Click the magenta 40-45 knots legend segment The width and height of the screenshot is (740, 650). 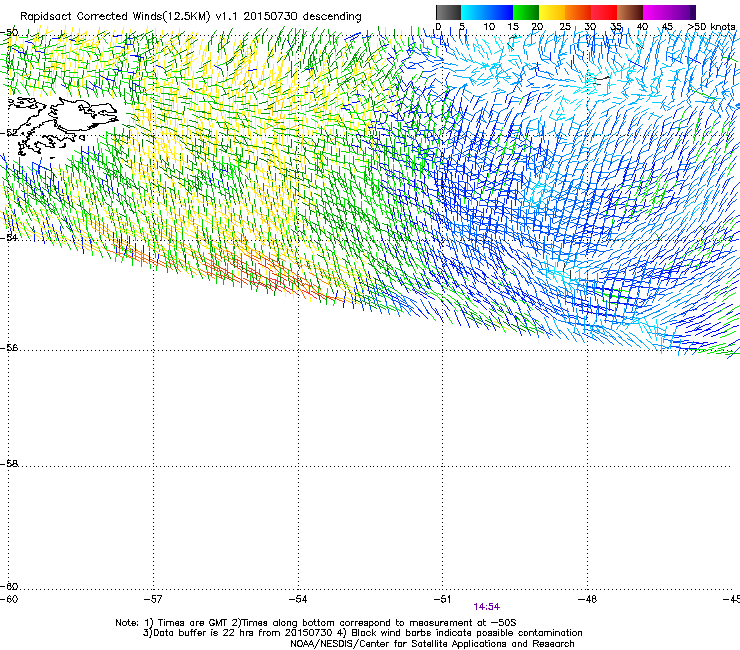656,12
